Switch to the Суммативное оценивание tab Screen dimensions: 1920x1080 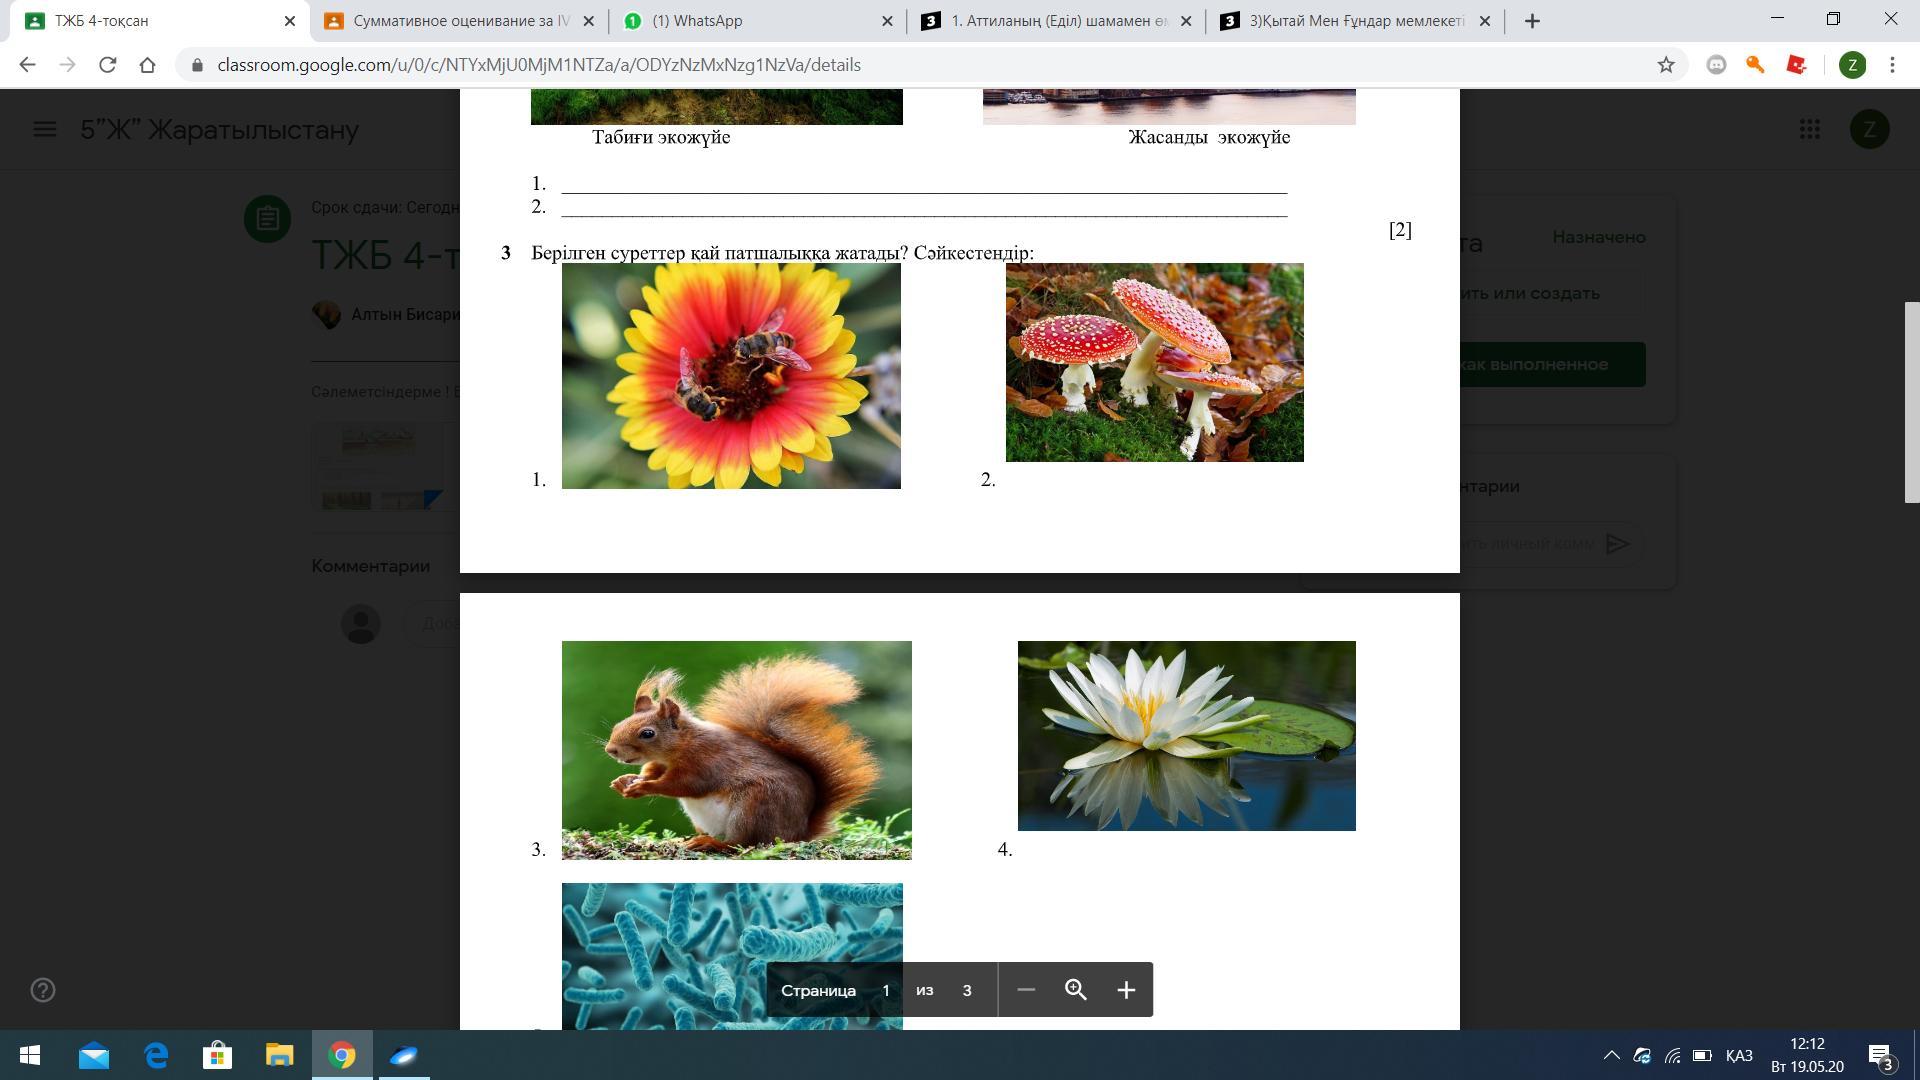click(x=460, y=21)
